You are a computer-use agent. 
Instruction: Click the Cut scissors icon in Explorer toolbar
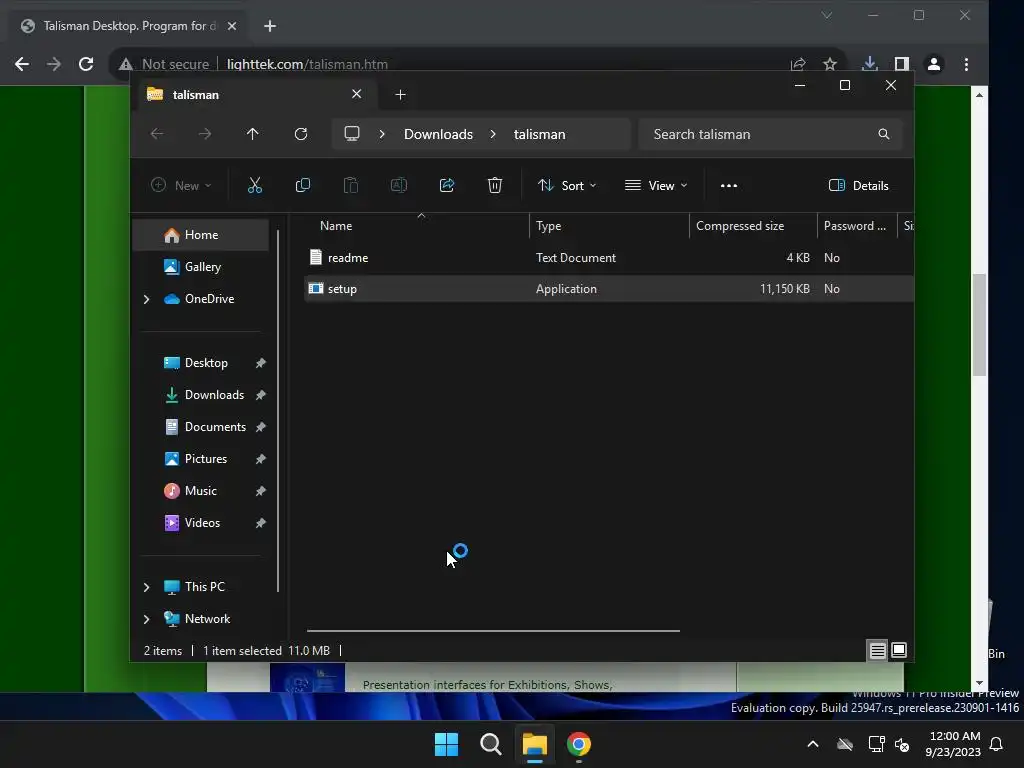click(255, 185)
